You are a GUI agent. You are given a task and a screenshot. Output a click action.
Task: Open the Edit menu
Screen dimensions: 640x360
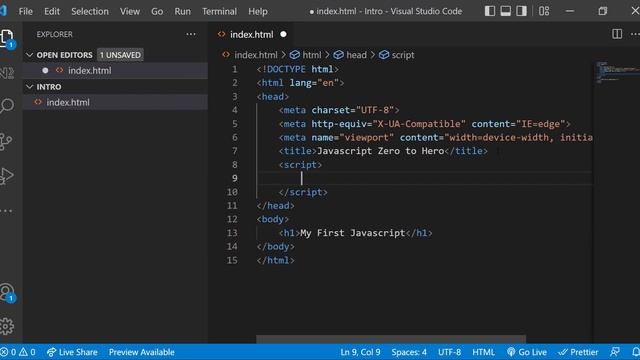click(52, 11)
